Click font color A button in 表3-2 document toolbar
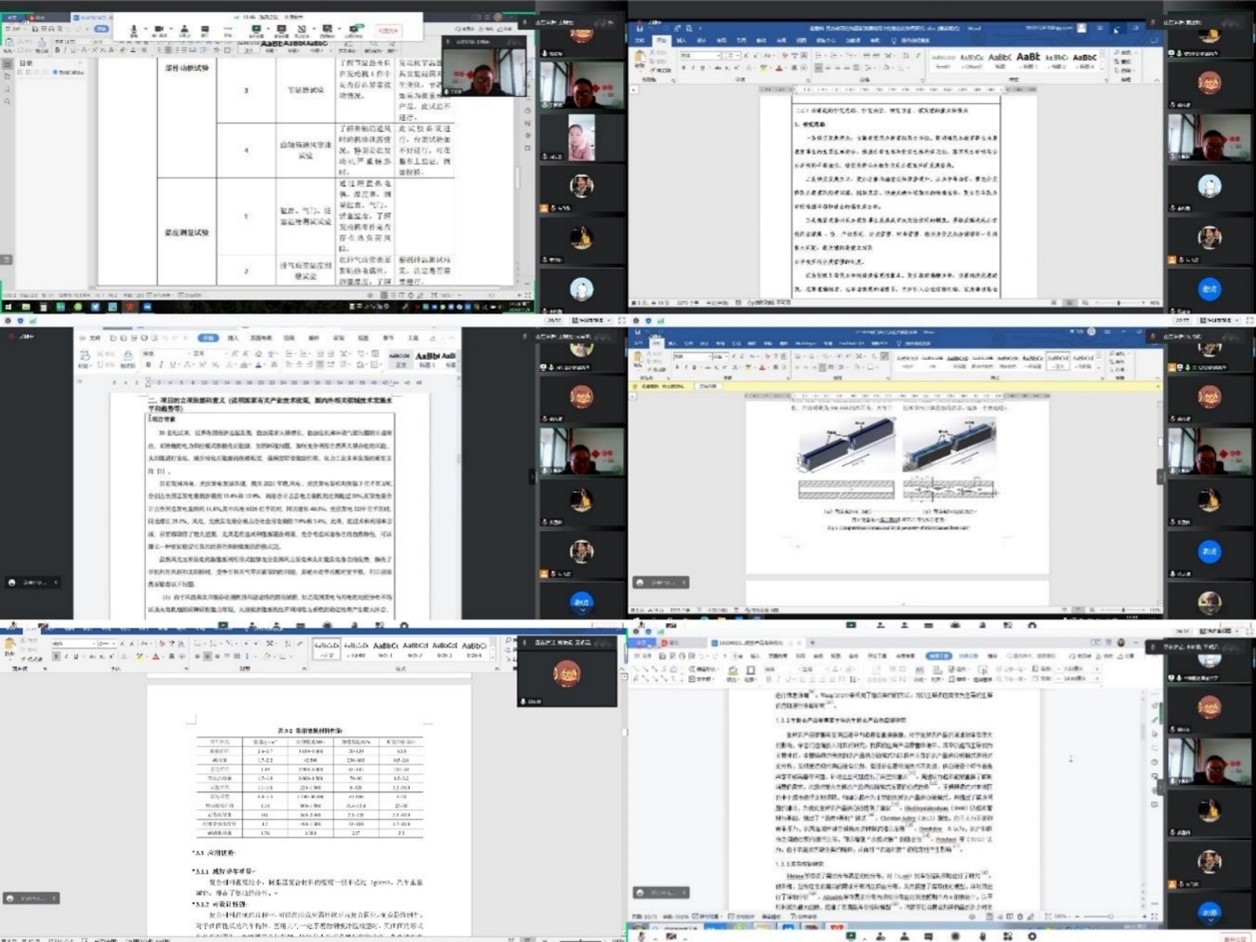Screen dimensions: 1256x942 [x=155, y=656]
